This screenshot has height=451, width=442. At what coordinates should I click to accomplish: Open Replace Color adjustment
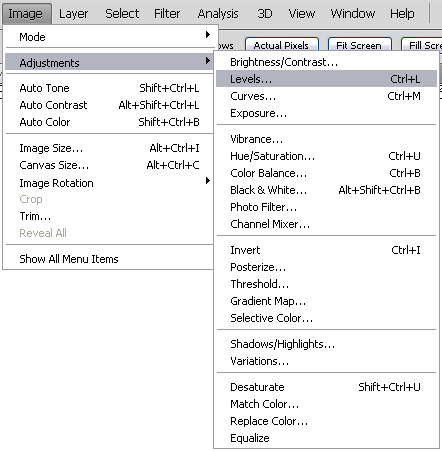[326, 421]
